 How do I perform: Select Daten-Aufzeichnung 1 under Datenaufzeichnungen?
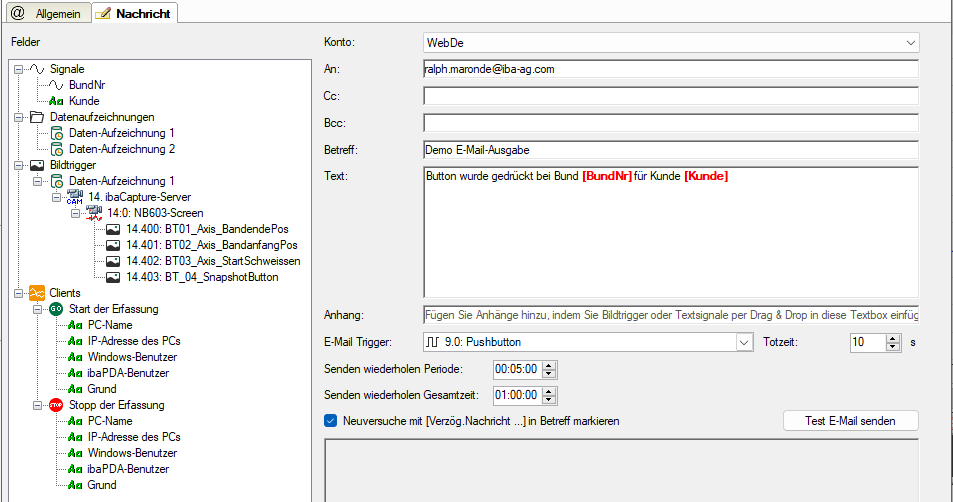(x=122, y=133)
